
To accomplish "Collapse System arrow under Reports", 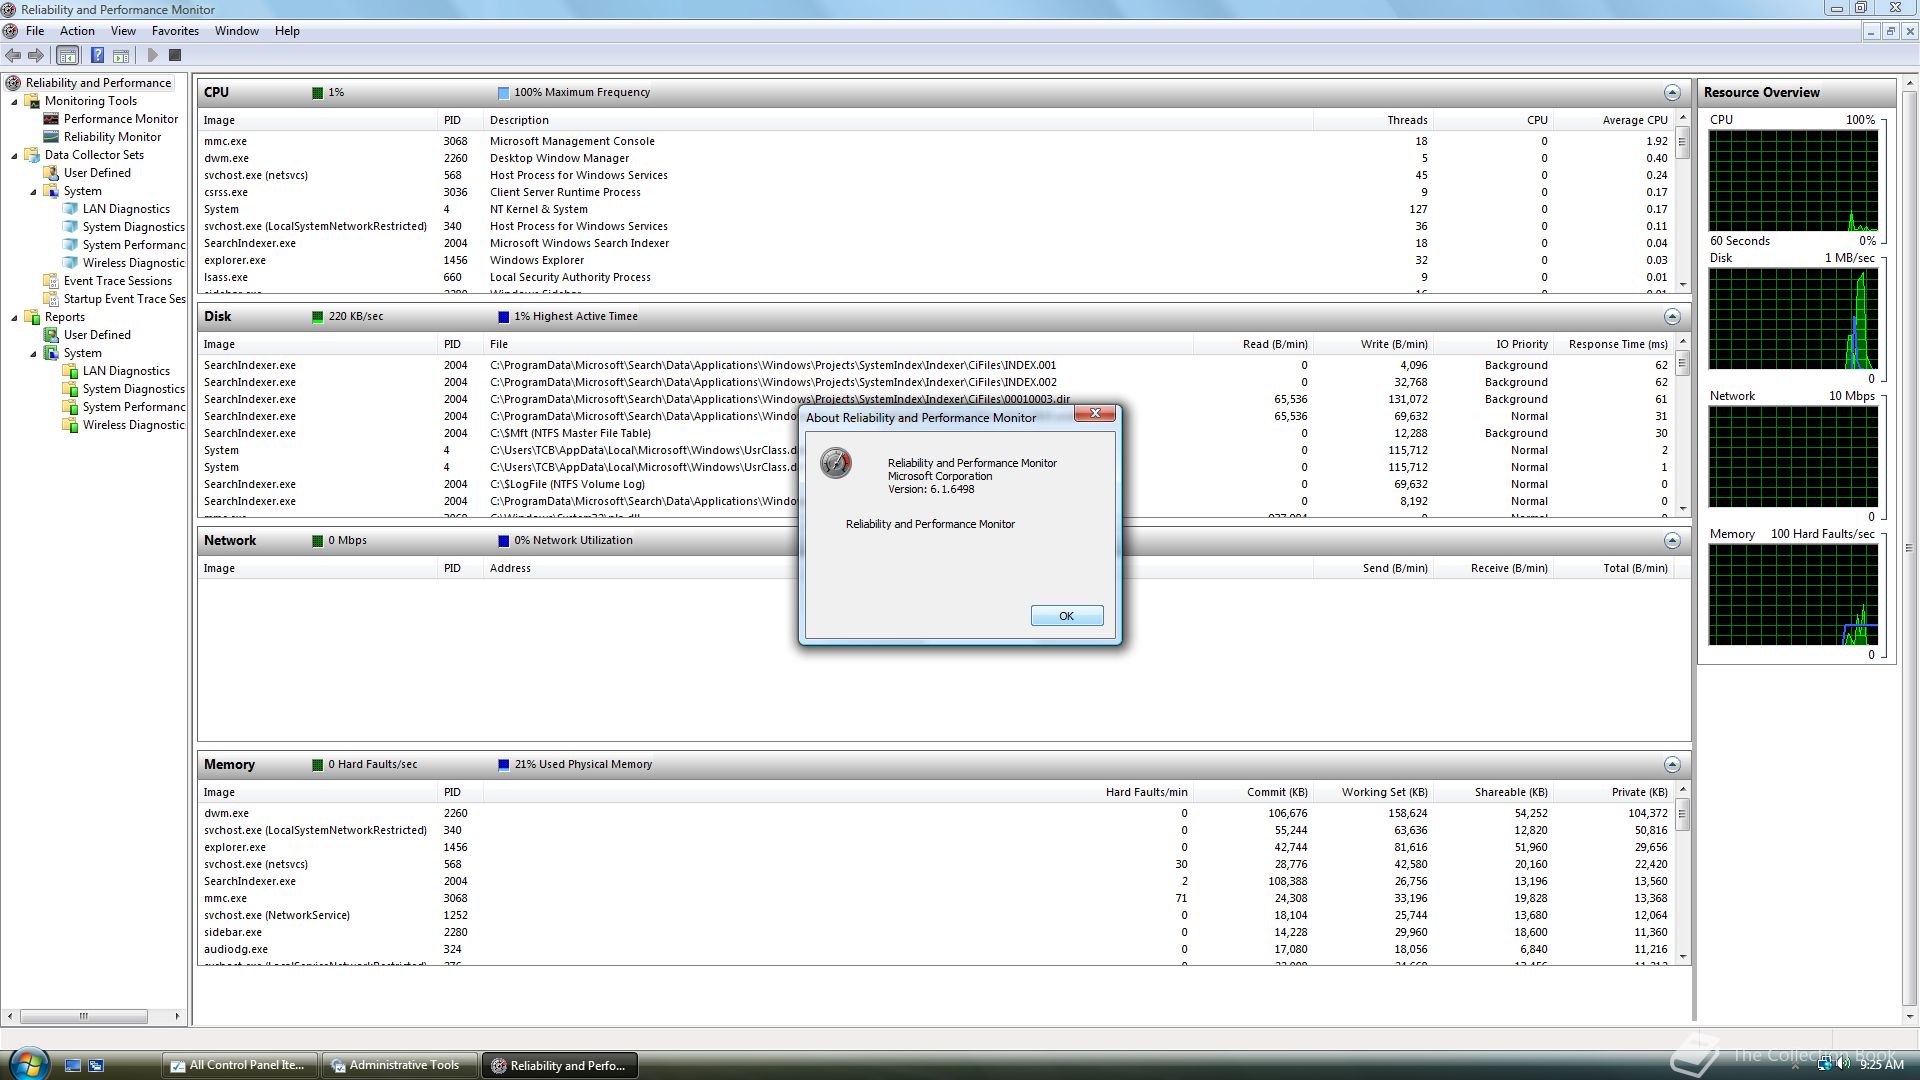I will pos(34,354).
